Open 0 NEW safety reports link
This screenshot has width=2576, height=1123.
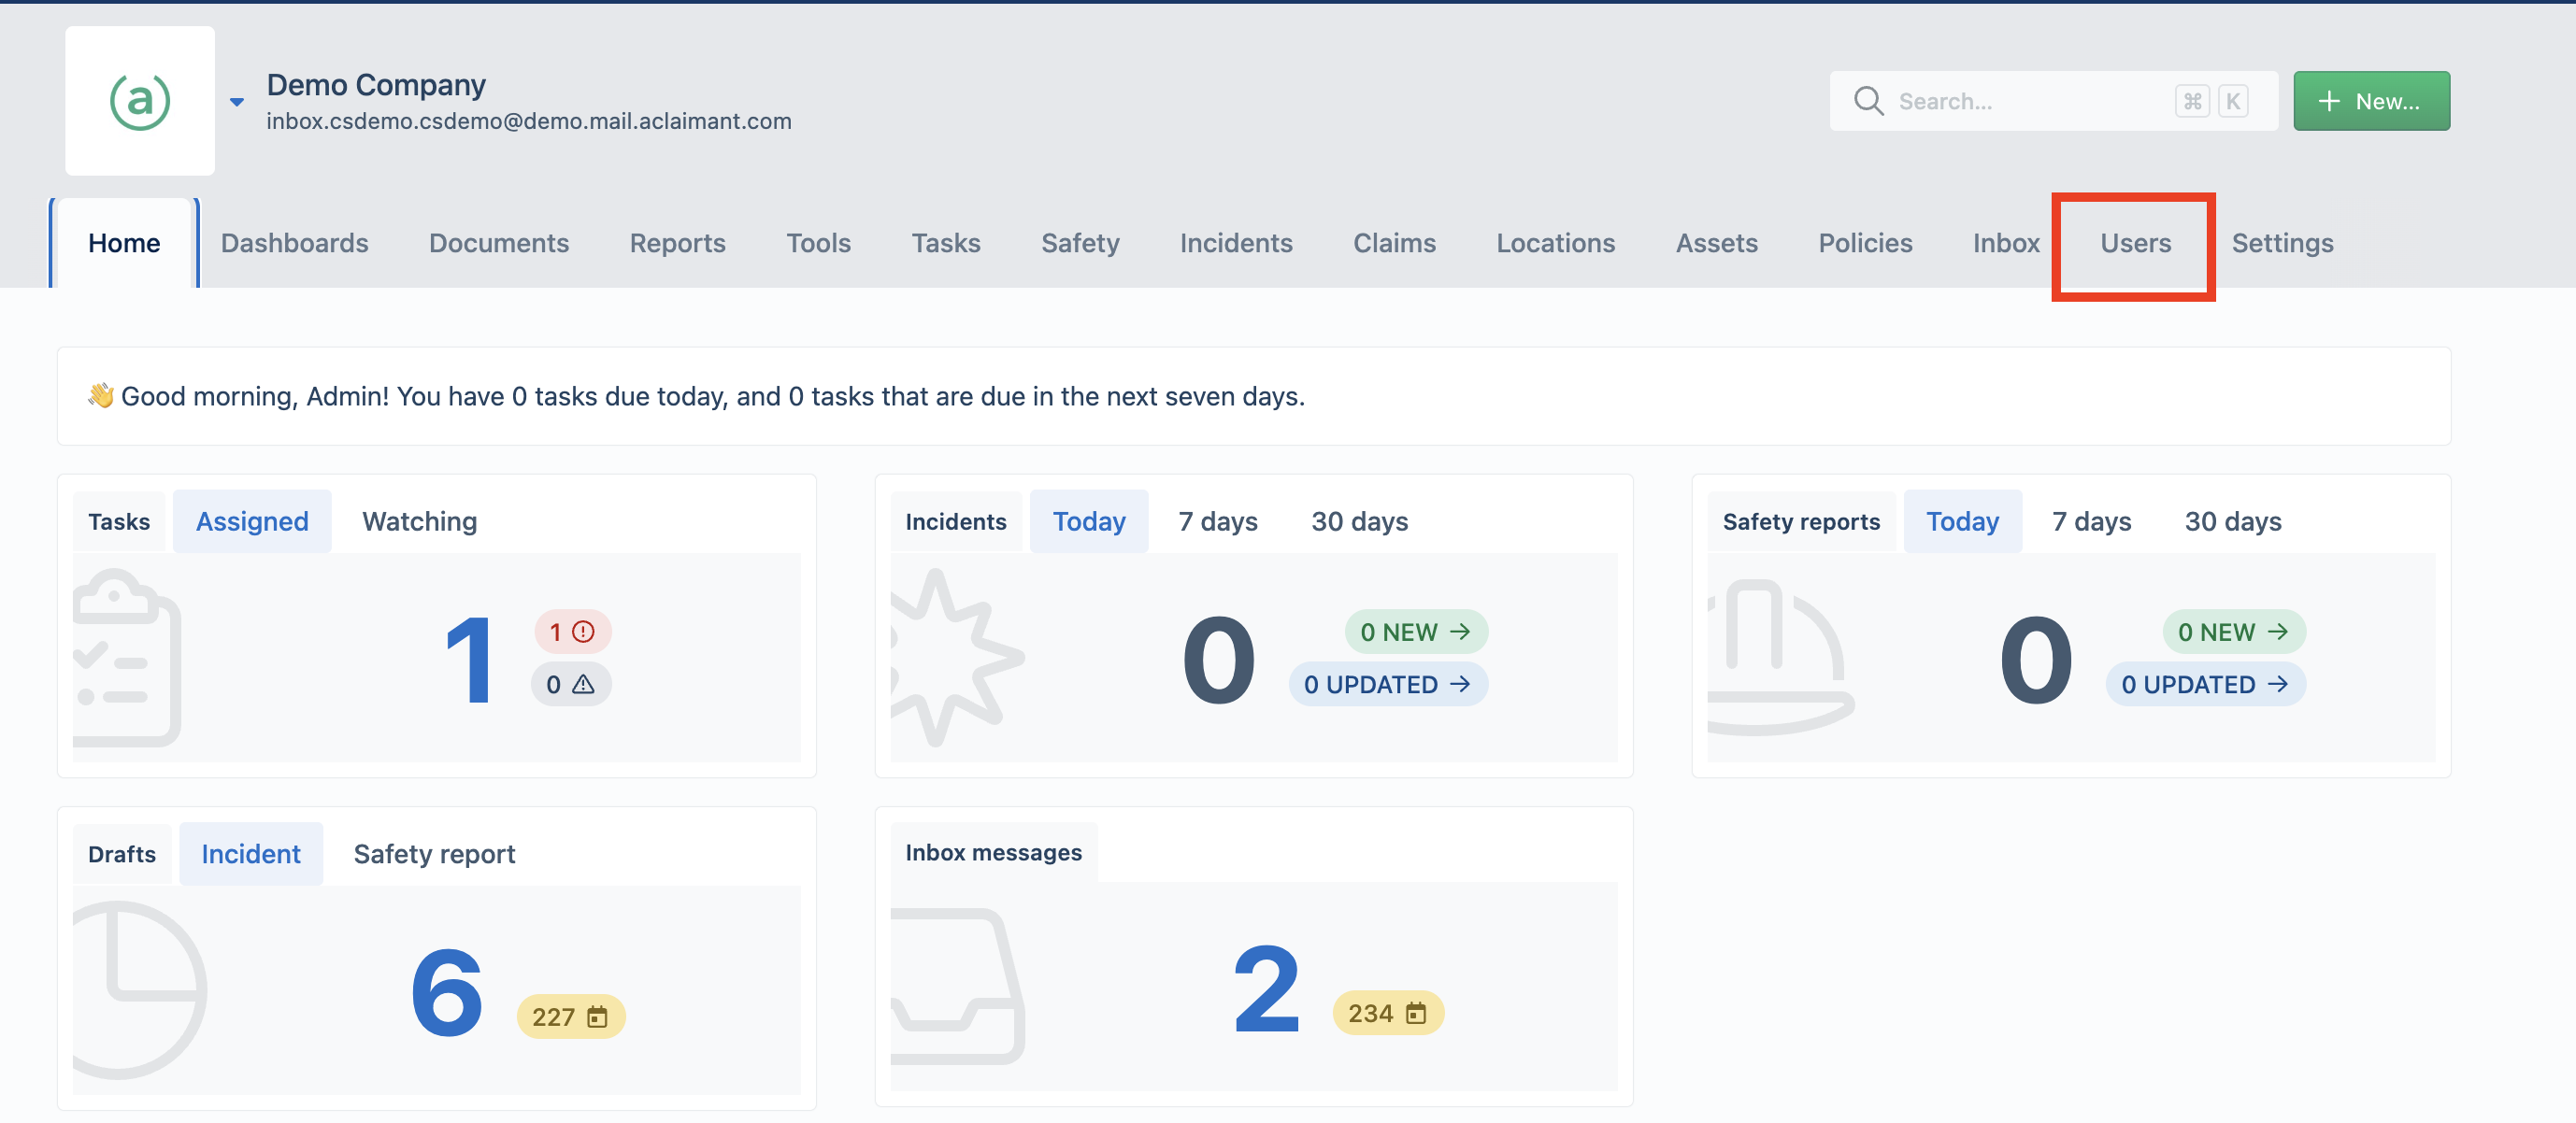coord(2233,632)
